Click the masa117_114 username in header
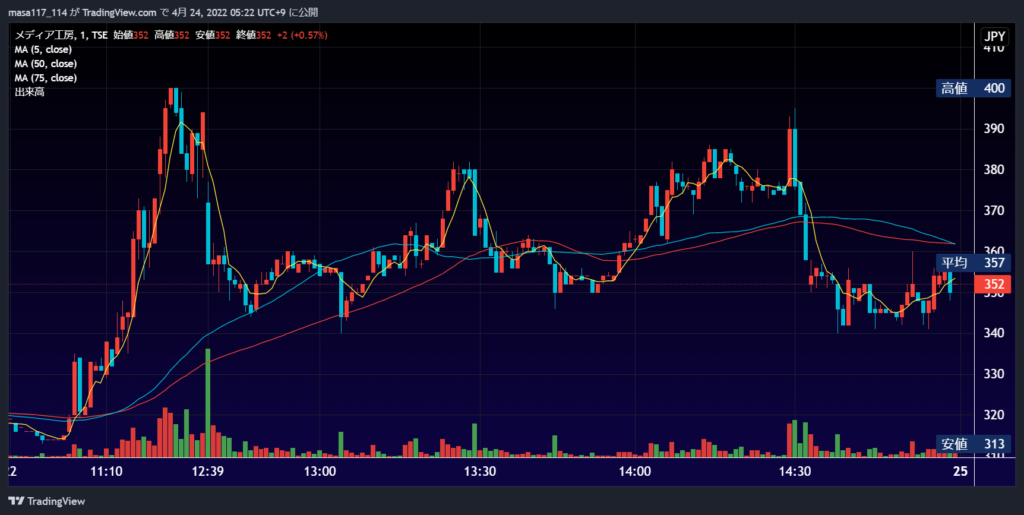 pyautogui.click(x=36, y=13)
